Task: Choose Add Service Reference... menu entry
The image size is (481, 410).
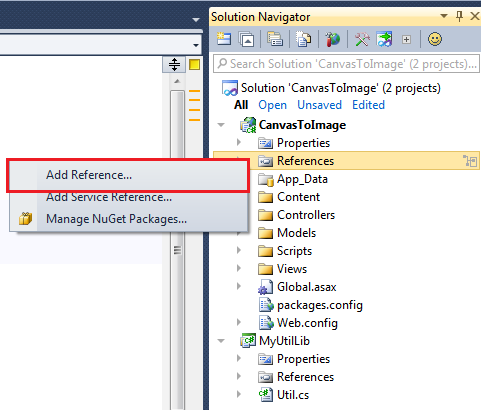Action: pyautogui.click(x=128, y=197)
